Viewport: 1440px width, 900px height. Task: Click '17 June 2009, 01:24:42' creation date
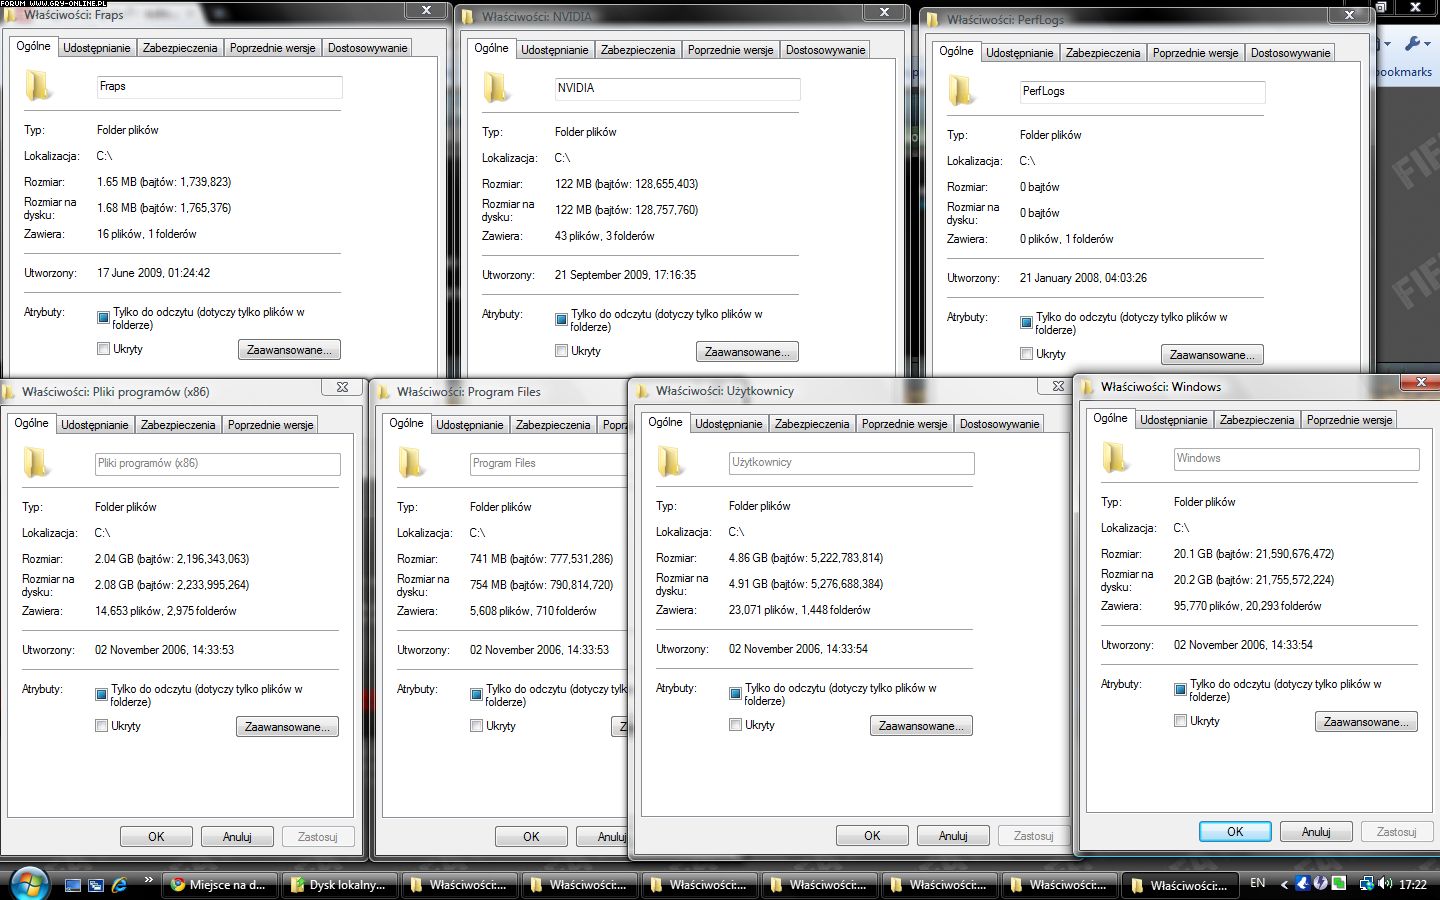click(153, 273)
